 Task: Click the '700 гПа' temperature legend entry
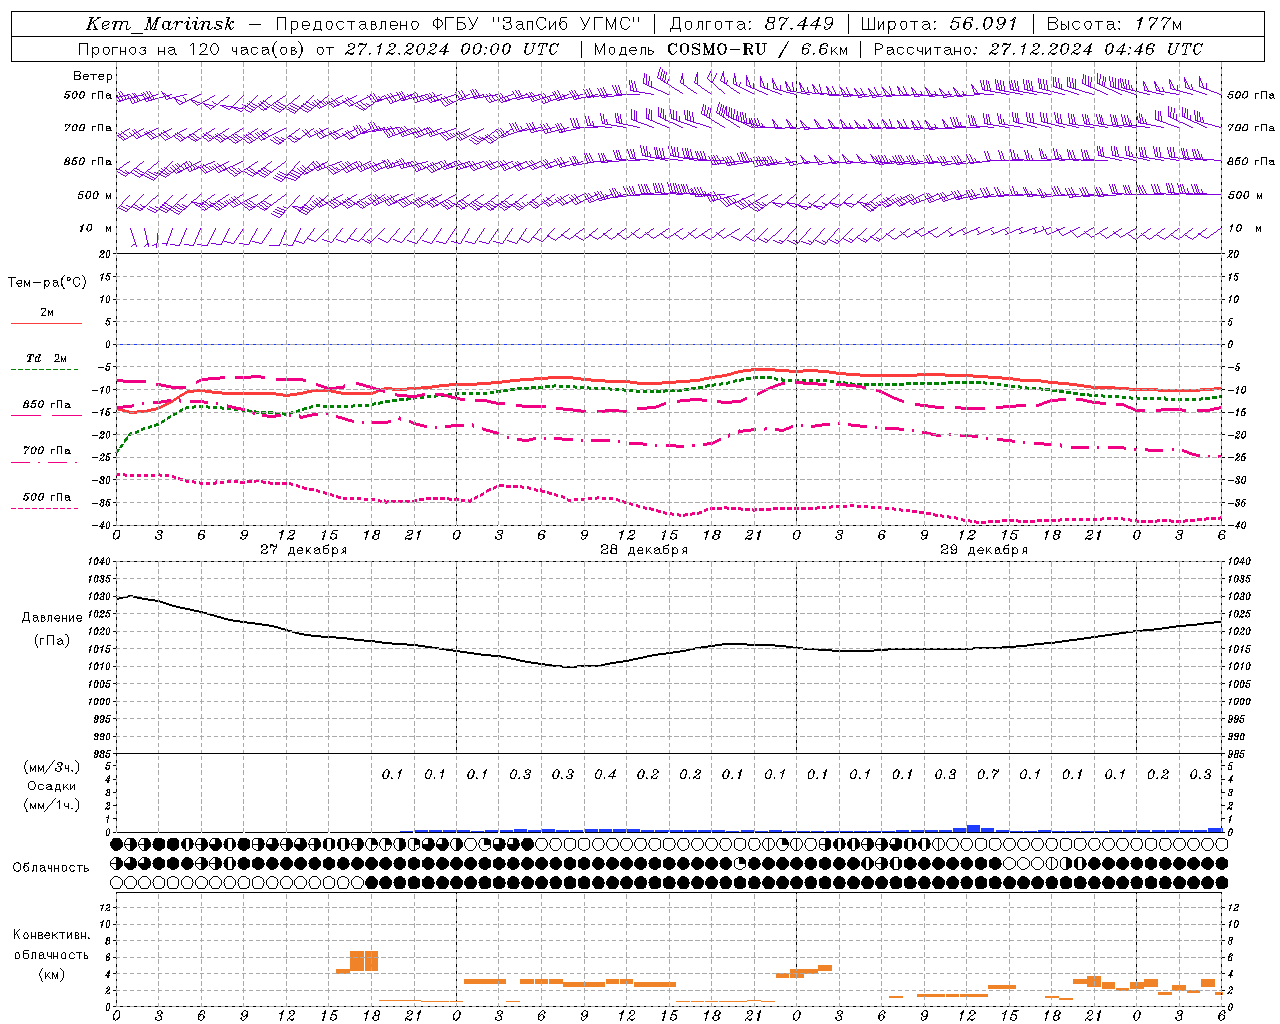pos(47,451)
